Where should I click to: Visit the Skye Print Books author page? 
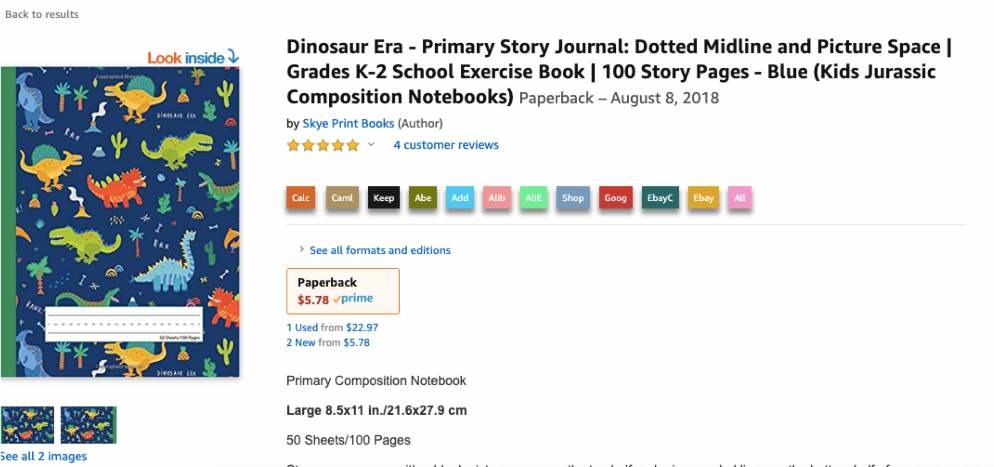click(348, 124)
